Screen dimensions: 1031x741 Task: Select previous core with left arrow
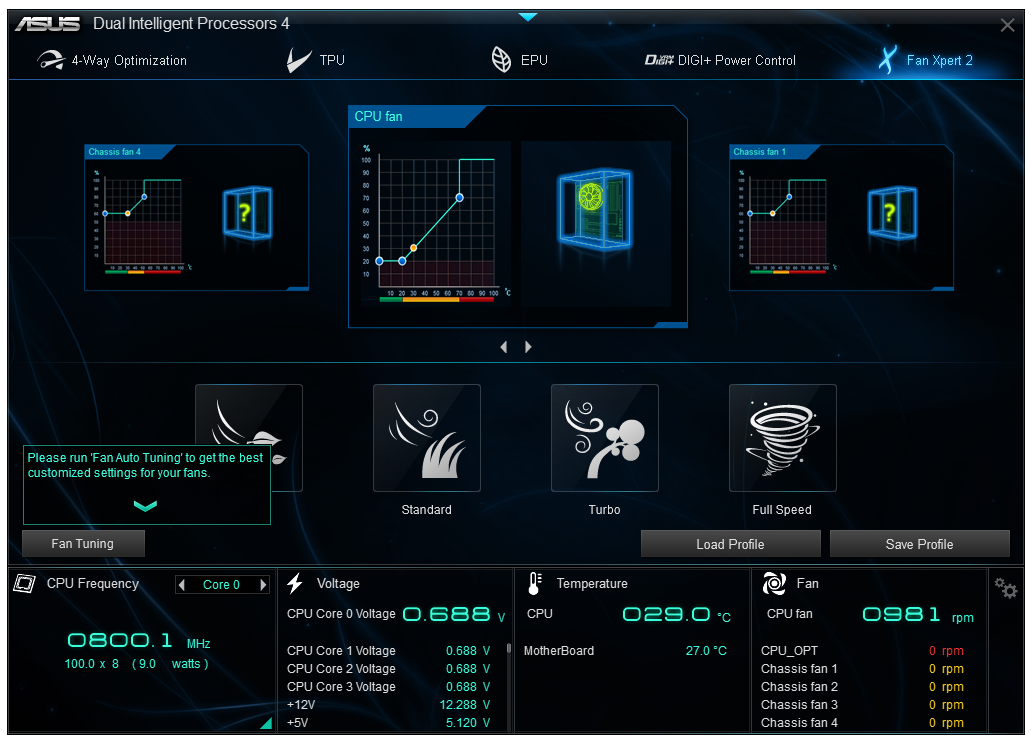[182, 585]
